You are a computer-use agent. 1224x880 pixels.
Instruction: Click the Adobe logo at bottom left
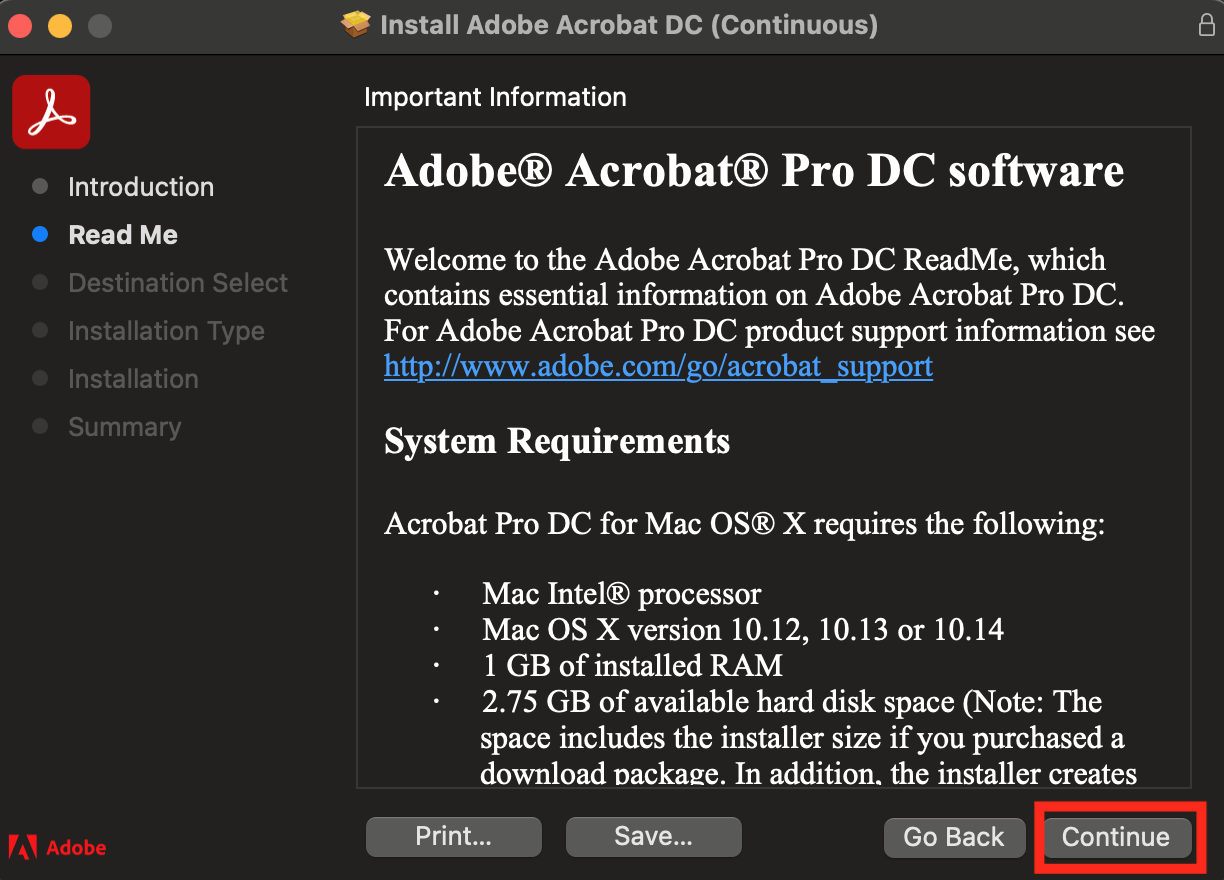[x=57, y=847]
